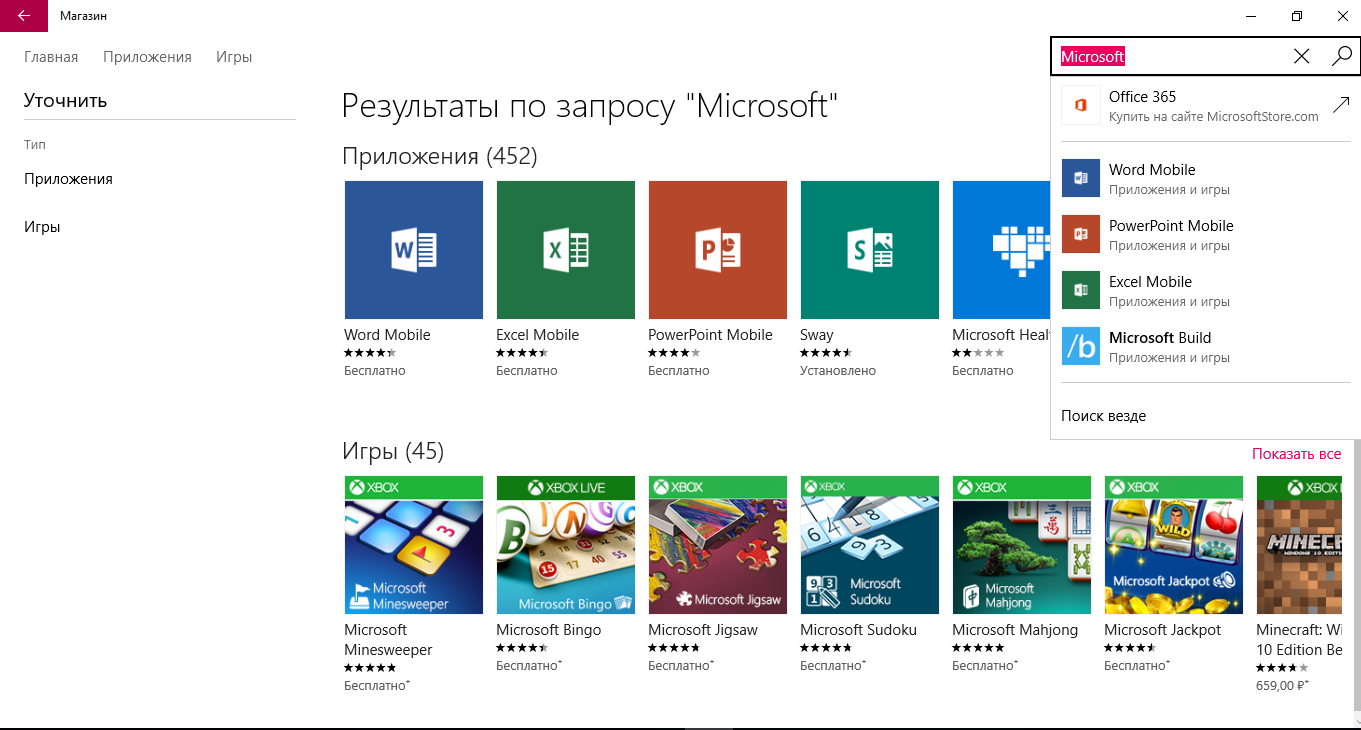
Task: Choose Поиск везде in suggestions
Action: coord(1103,416)
